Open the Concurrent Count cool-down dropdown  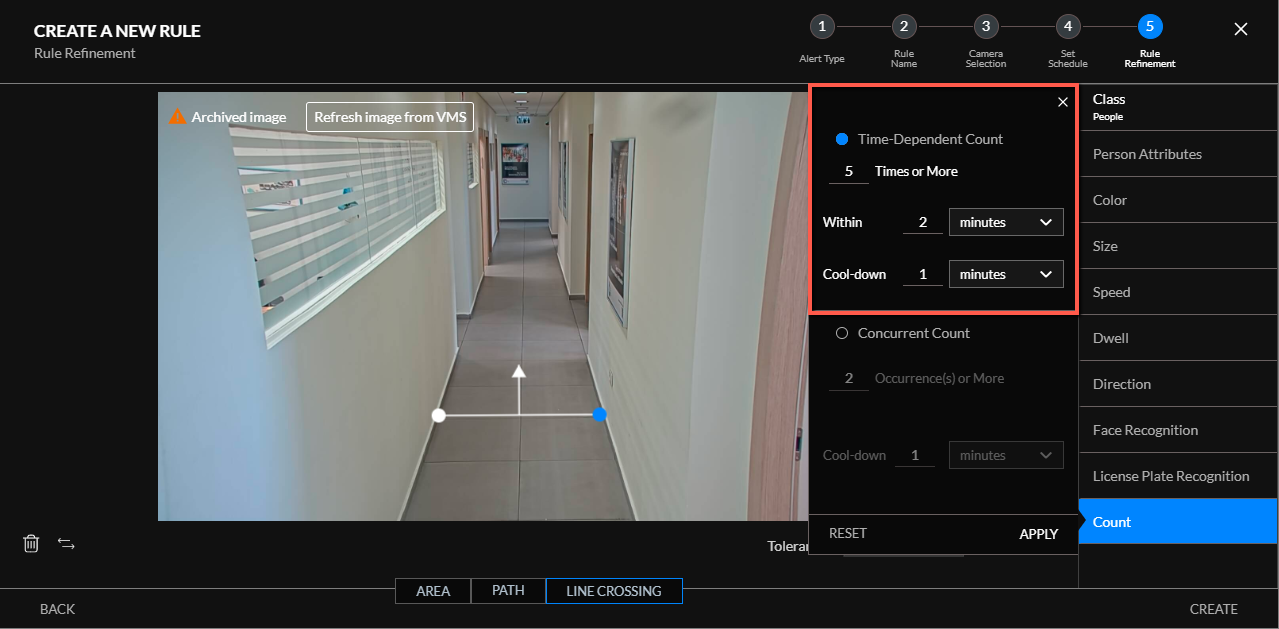(x=1006, y=455)
